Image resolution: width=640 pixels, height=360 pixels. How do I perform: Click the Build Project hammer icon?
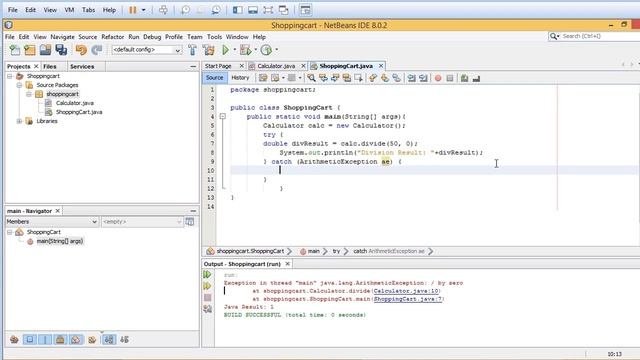click(x=192, y=50)
